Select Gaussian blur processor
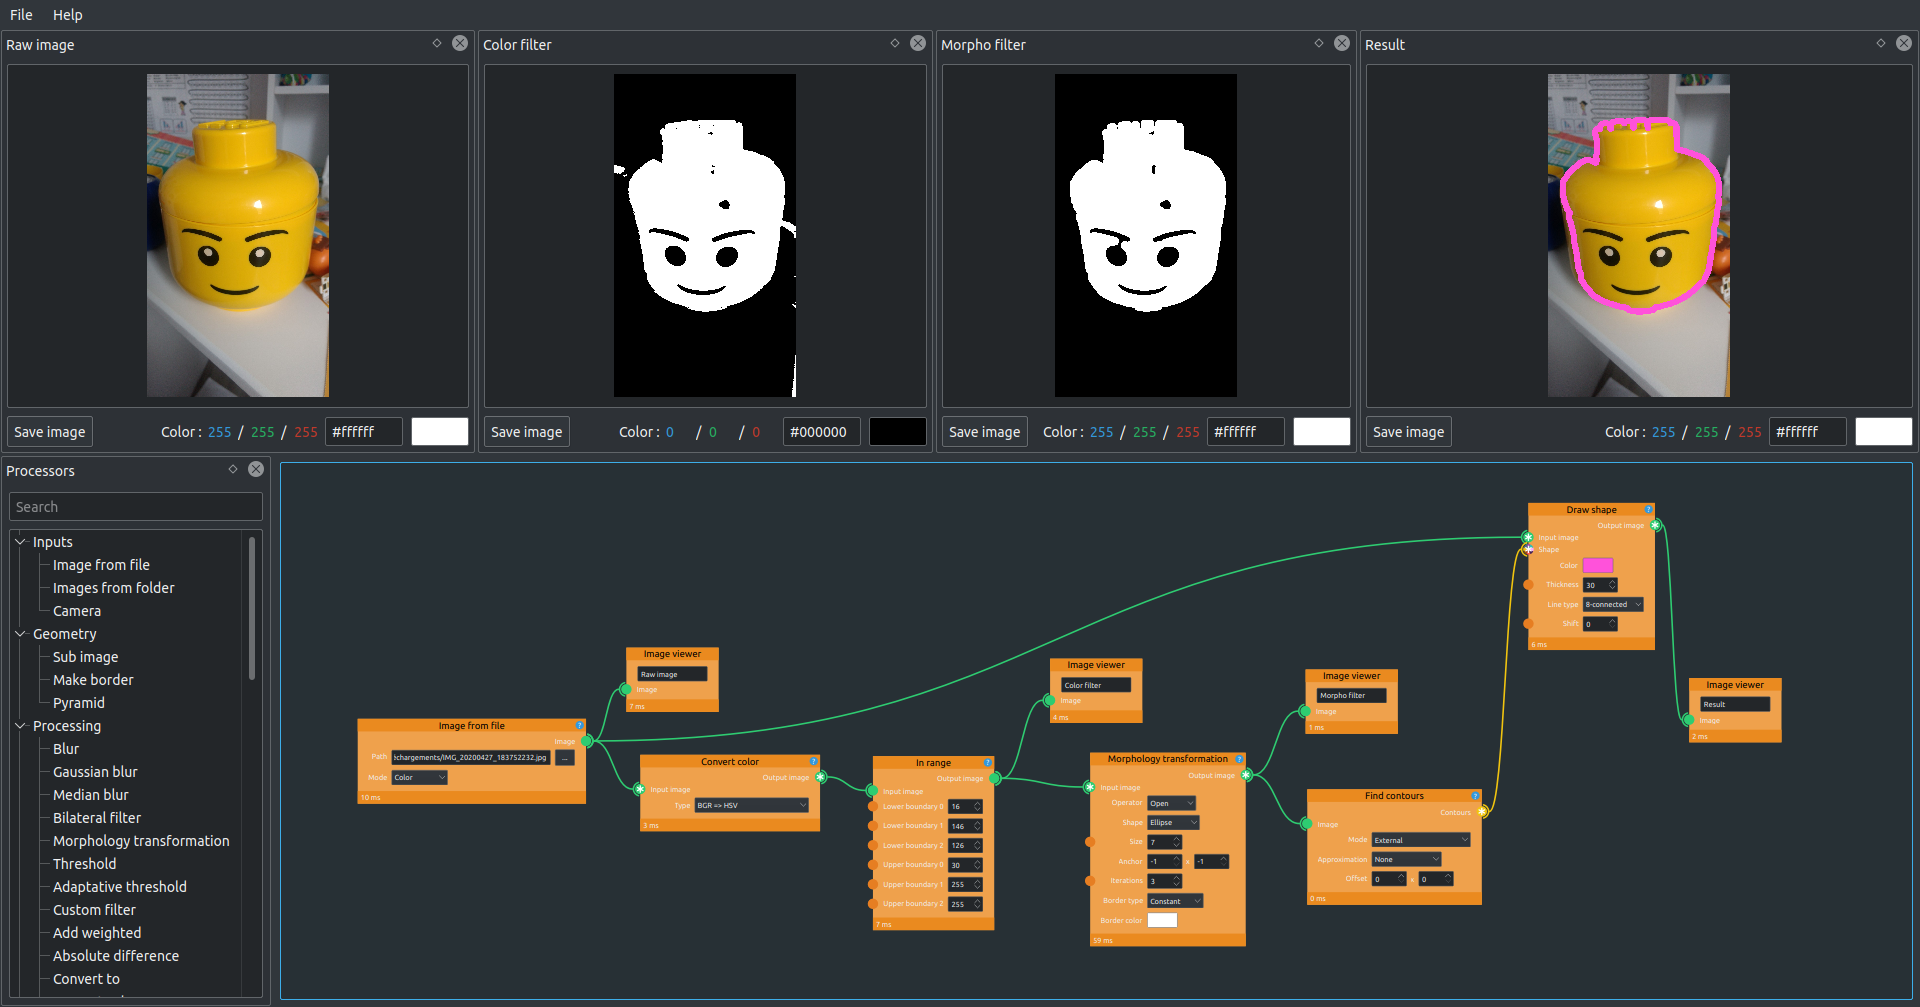Image resolution: width=1920 pixels, height=1007 pixels. (95, 772)
